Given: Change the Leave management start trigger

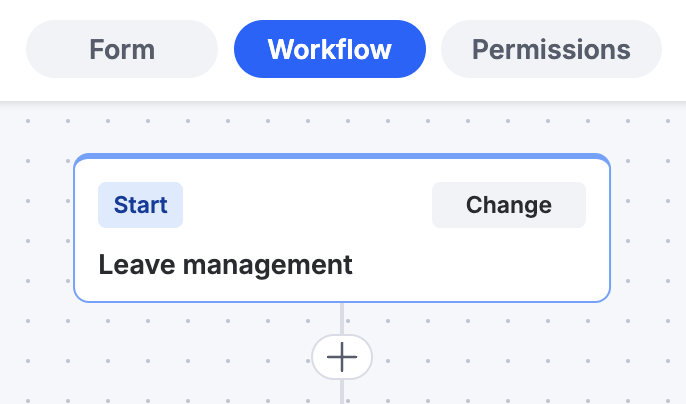Looking at the screenshot, I should click(509, 205).
